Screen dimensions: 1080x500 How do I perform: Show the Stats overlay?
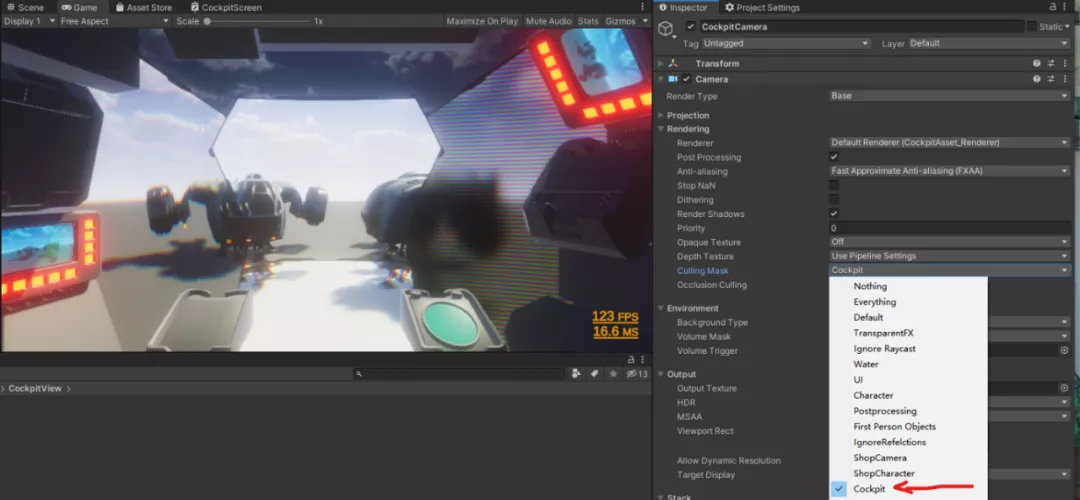coord(588,21)
